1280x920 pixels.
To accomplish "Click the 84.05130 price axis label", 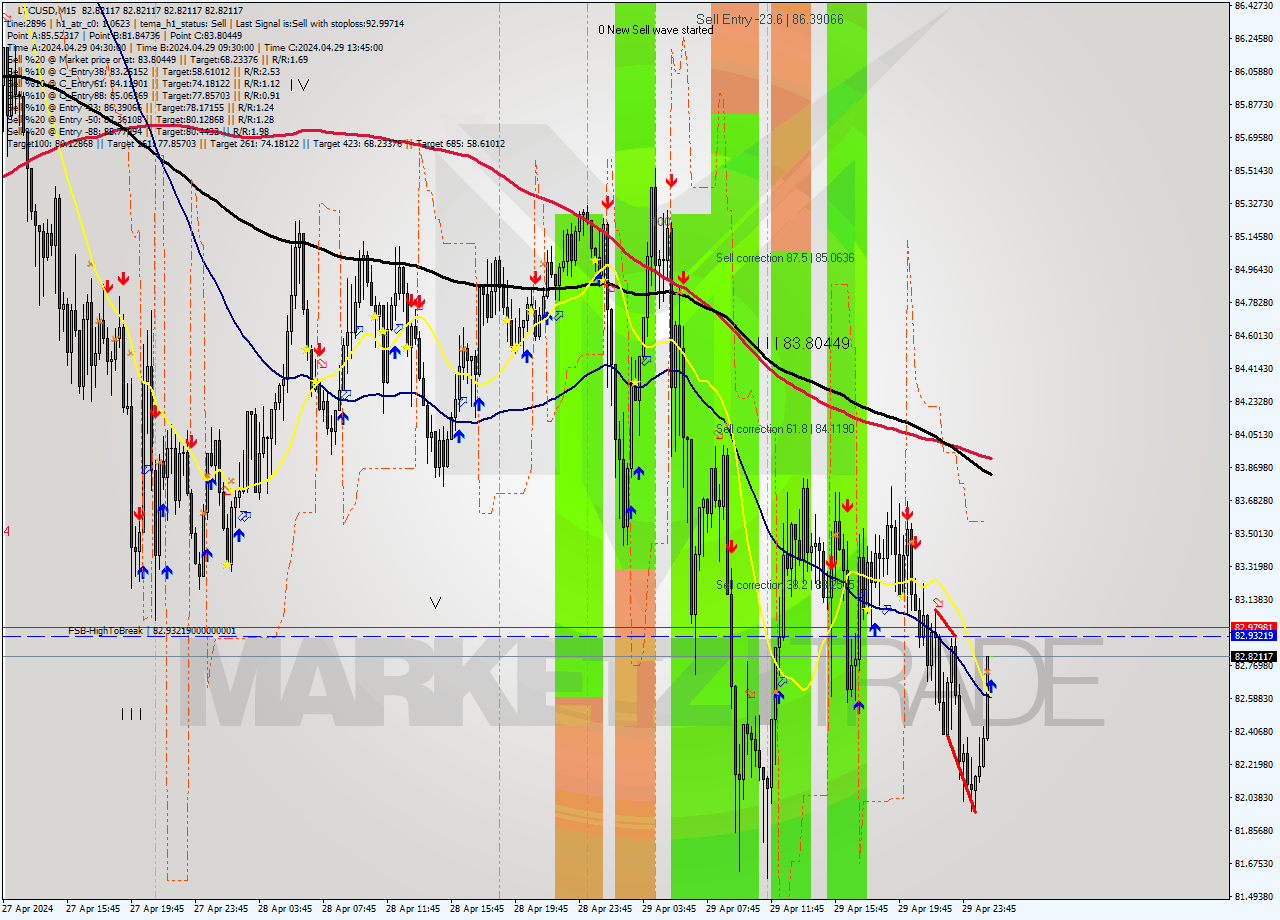I will click(x=1254, y=435).
